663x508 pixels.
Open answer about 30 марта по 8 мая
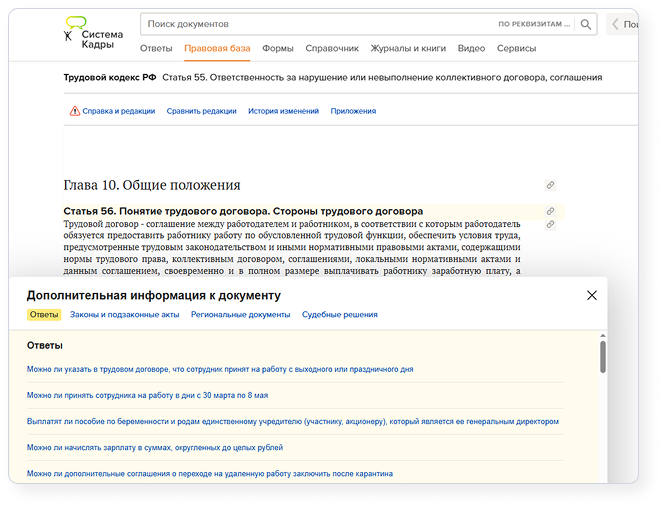pos(148,395)
